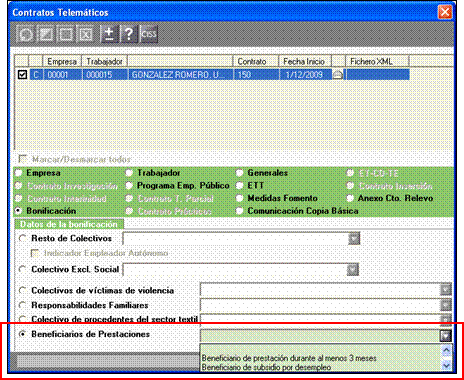Select the Trabajador radio button
This screenshot has height=380, width=464.
[x=129, y=173]
